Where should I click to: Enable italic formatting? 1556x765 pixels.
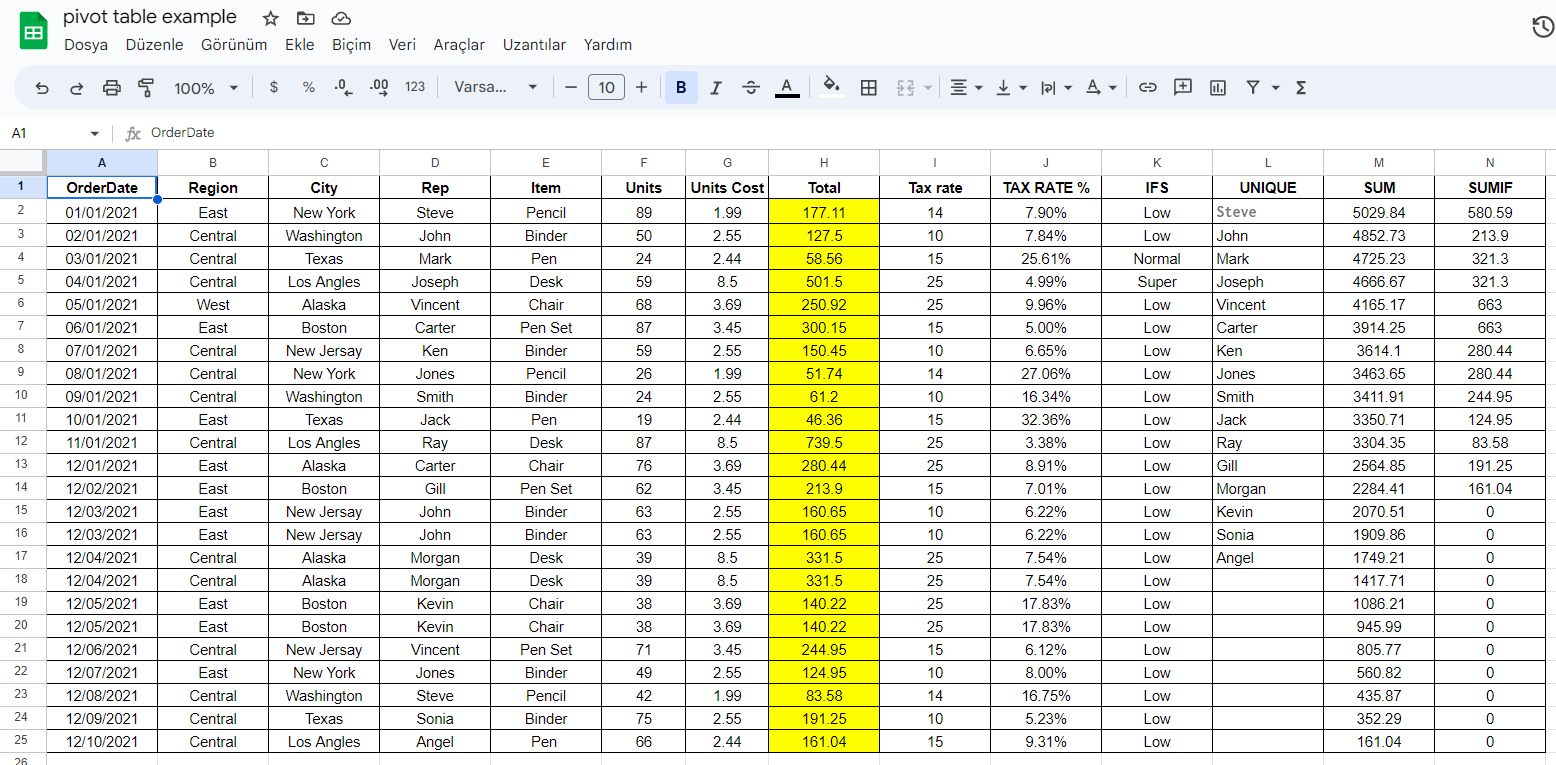[x=716, y=87]
